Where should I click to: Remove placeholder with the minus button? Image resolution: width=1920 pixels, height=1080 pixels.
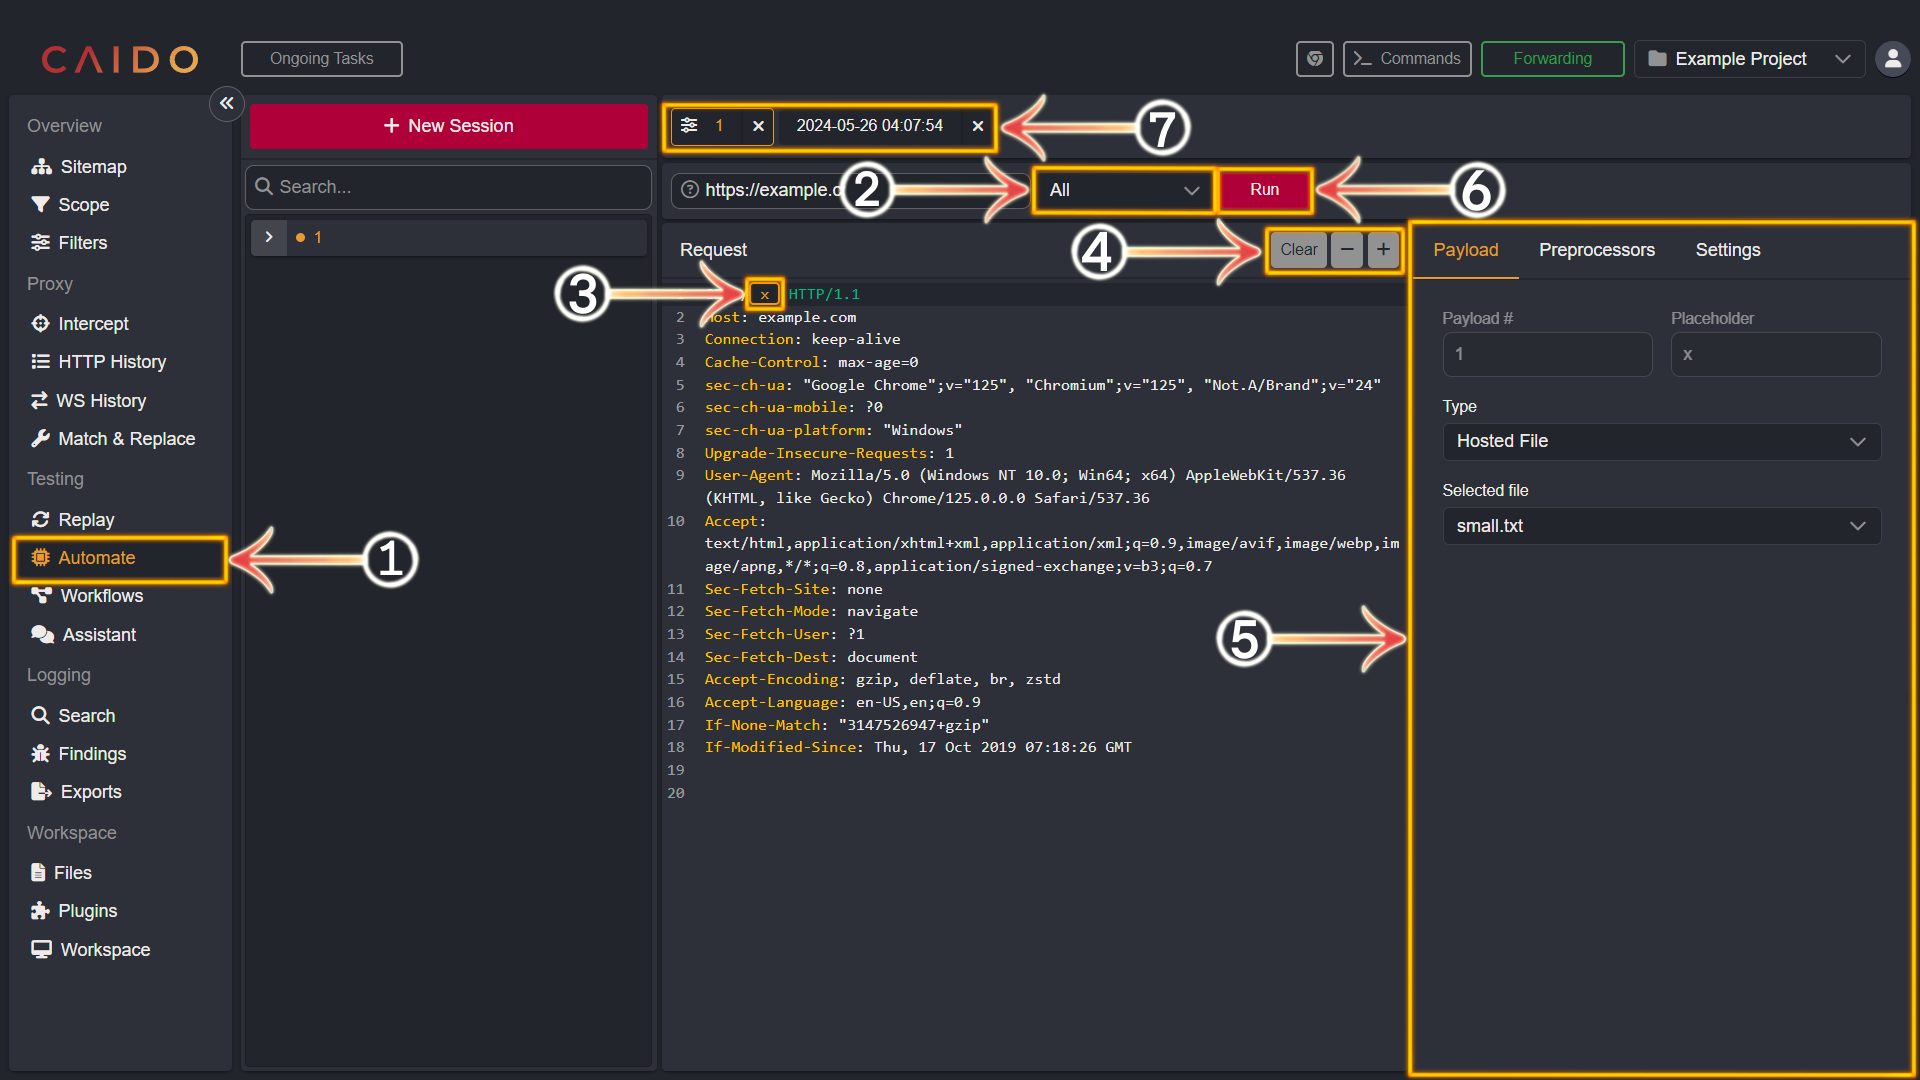[x=1347, y=250]
